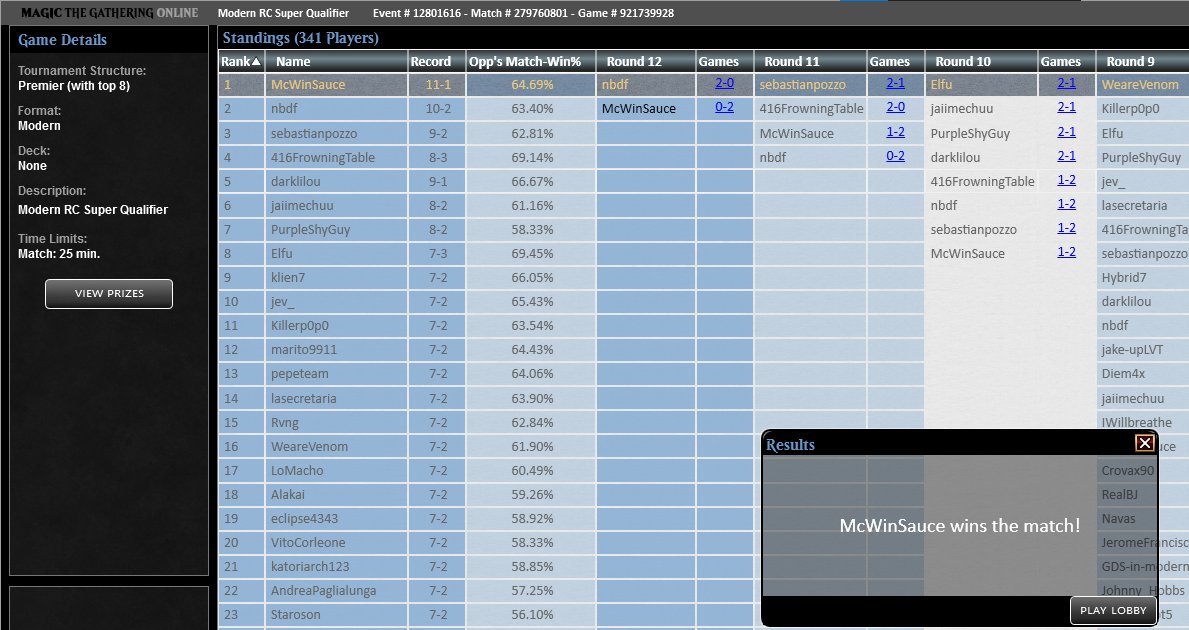Select the McWinSauce row in Name column

coord(308,85)
